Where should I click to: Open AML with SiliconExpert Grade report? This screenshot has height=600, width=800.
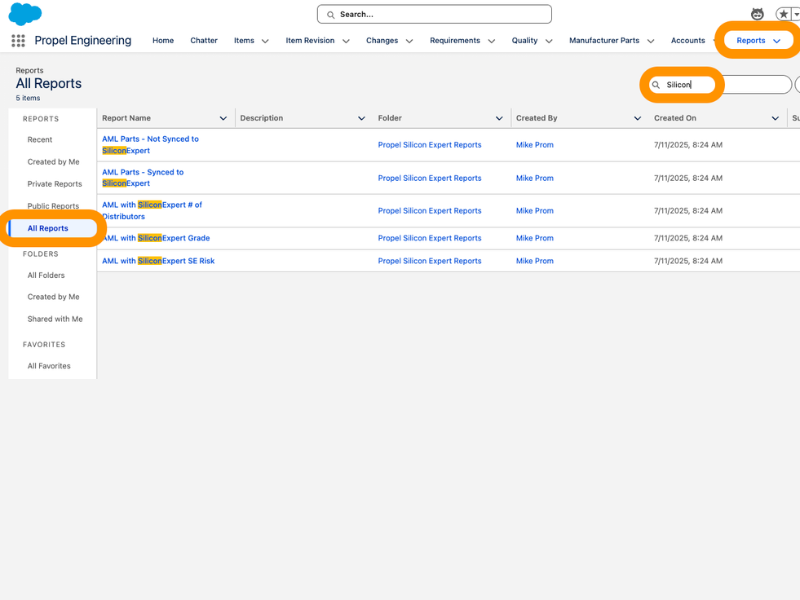click(156, 238)
